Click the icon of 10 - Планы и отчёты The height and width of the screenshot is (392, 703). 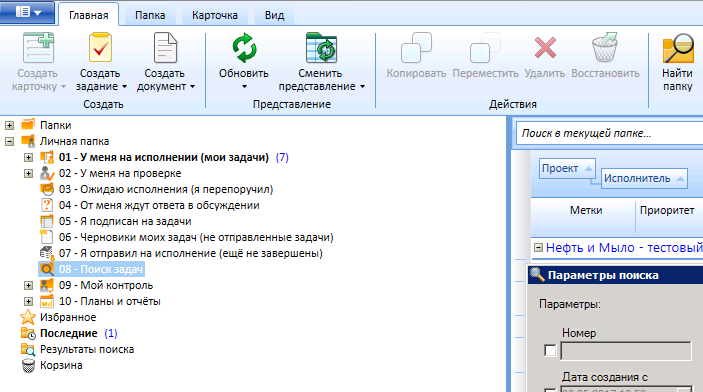47,301
